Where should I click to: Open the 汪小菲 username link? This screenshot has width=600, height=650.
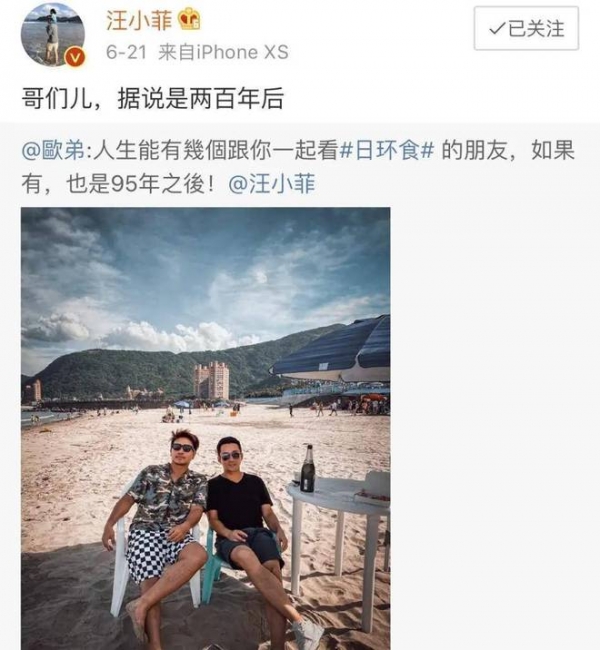click(x=139, y=20)
